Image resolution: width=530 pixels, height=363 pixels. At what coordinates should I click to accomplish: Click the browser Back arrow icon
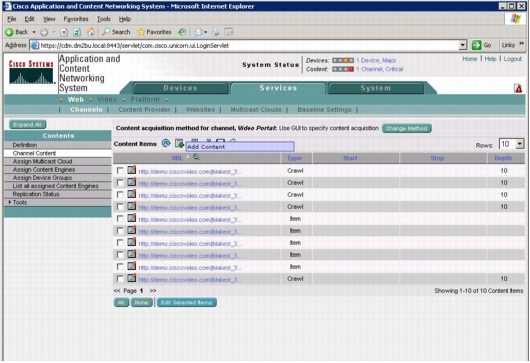[x=9, y=32]
